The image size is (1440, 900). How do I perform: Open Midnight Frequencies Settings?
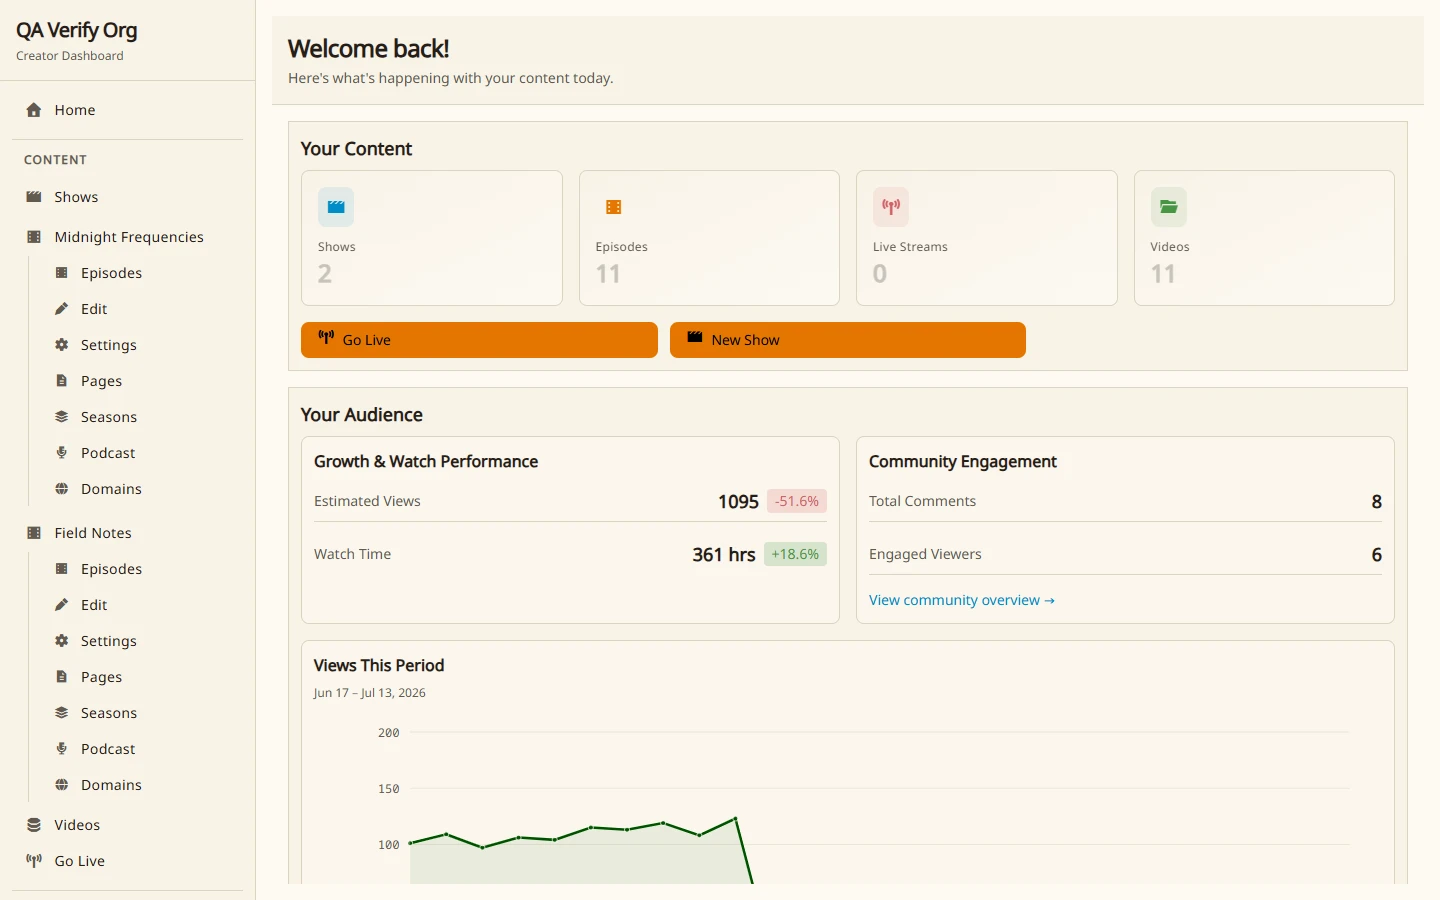140,345
